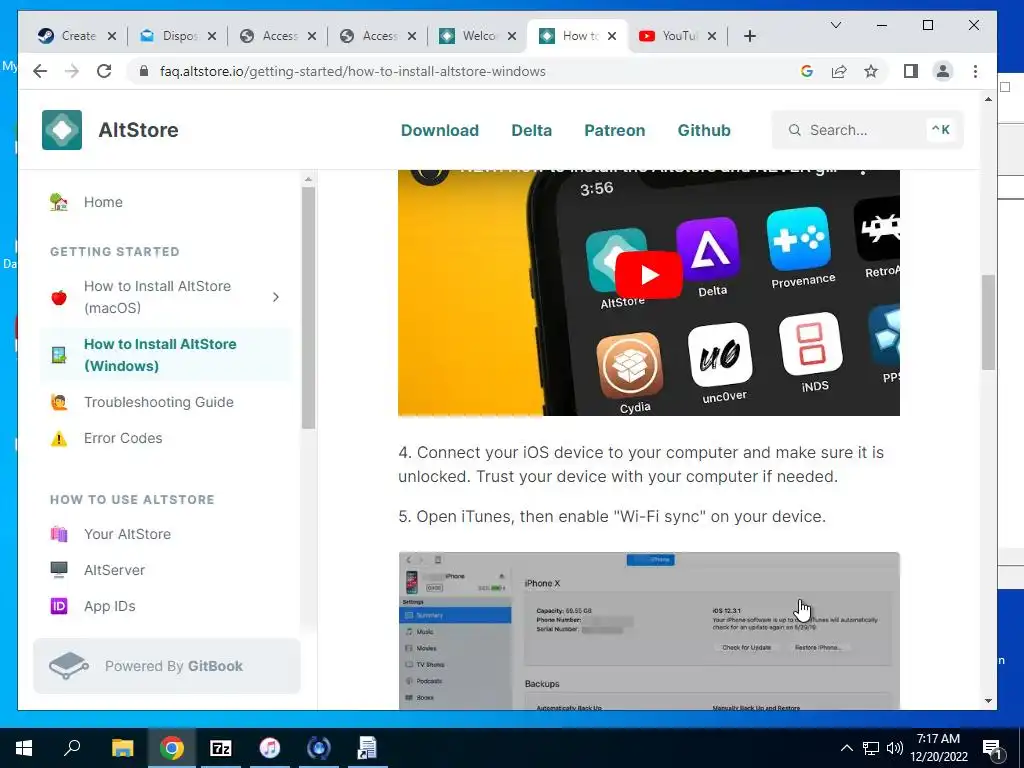Screen dimensions: 1024x768
Task: Bookmark this page with star icon
Action: pyautogui.click(x=871, y=71)
